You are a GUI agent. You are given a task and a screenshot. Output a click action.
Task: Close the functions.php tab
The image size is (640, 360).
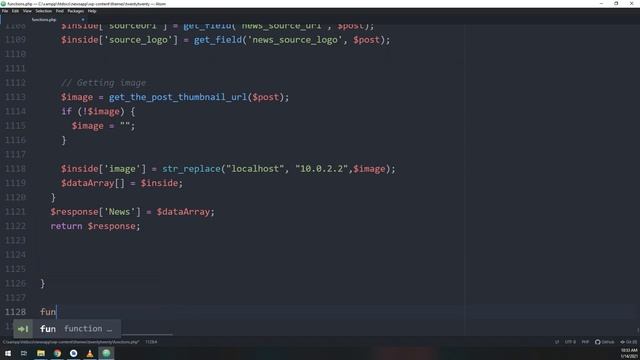pyautogui.click(x=83, y=20)
